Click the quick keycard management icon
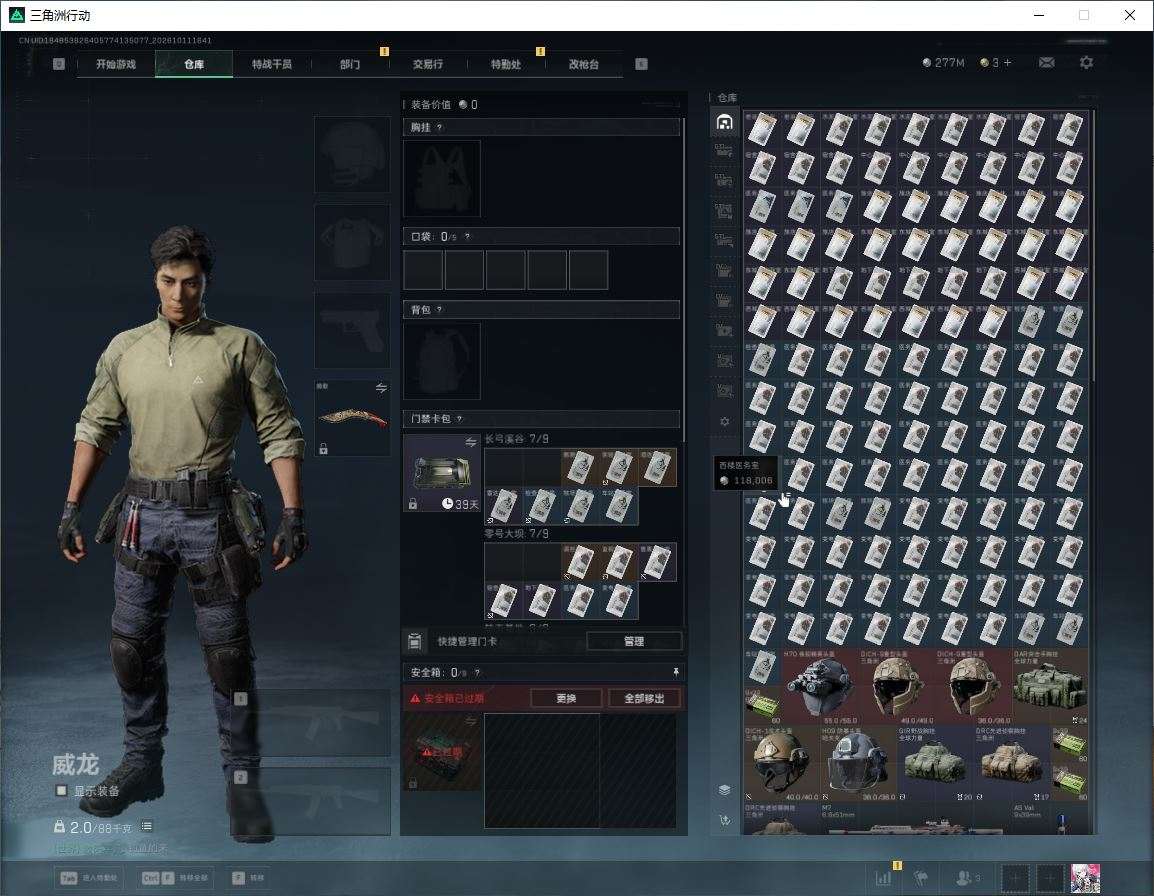The height and width of the screenshot is (896, 1154). point(414,641)
